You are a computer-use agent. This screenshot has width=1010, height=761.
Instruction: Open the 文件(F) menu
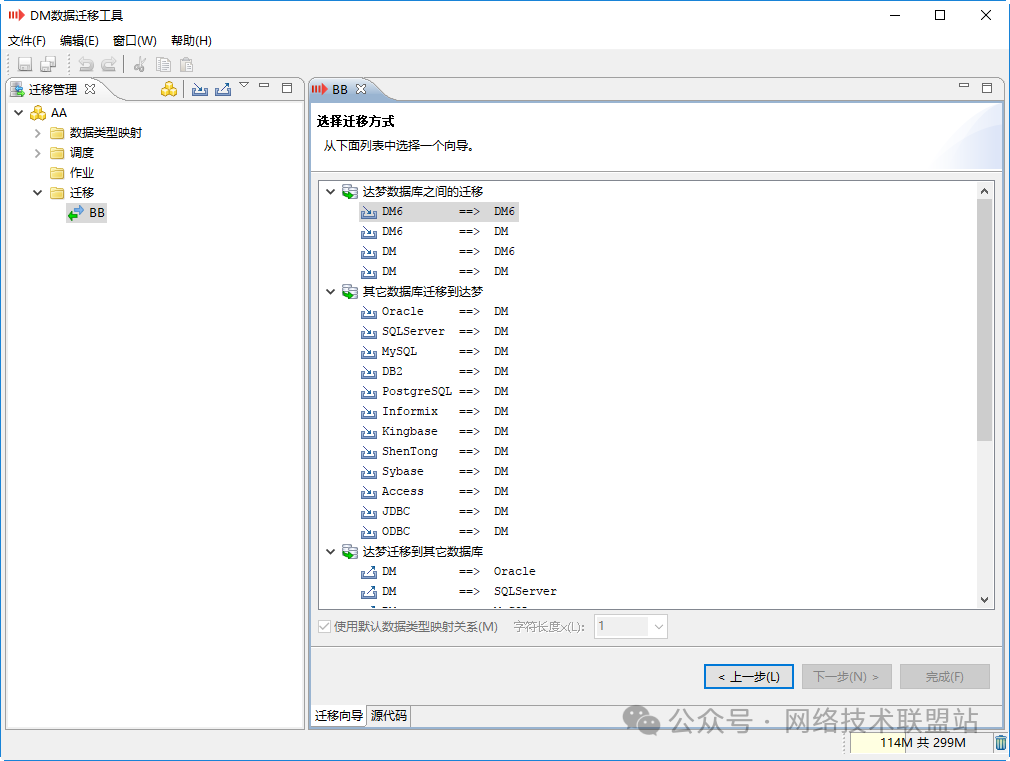(27, 41)
